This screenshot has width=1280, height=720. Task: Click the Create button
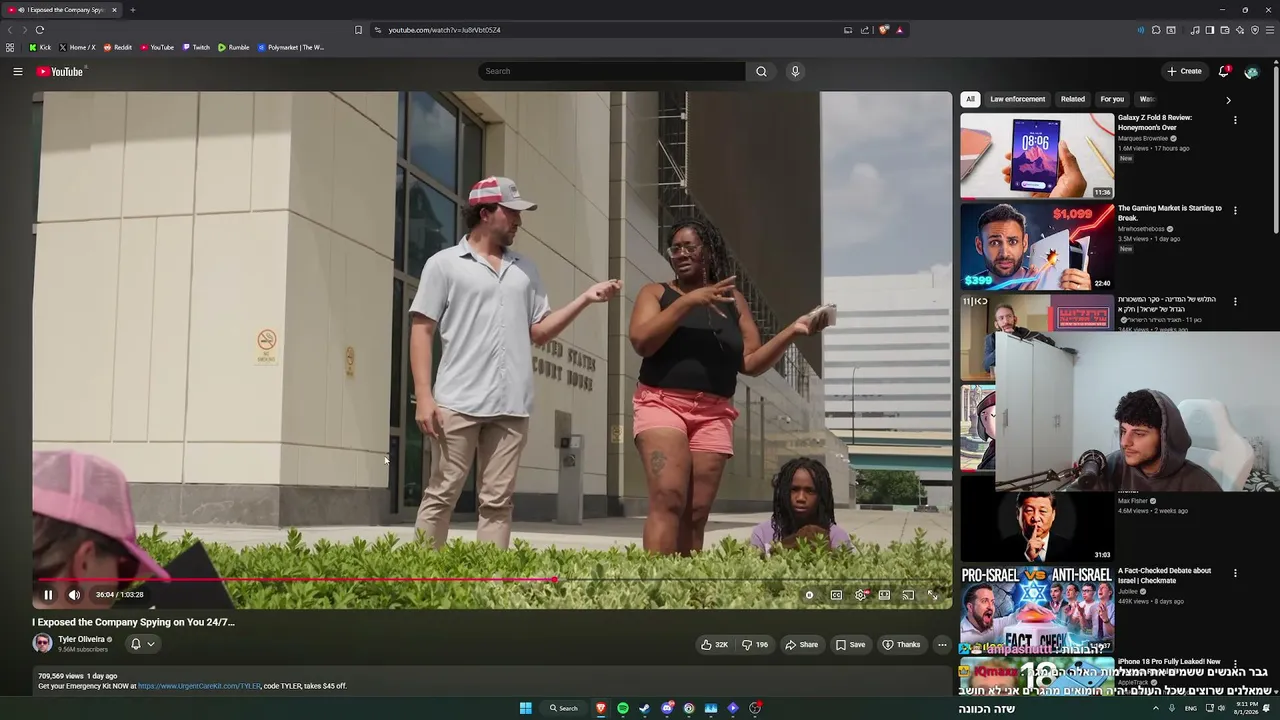[x=1184, y=71]
